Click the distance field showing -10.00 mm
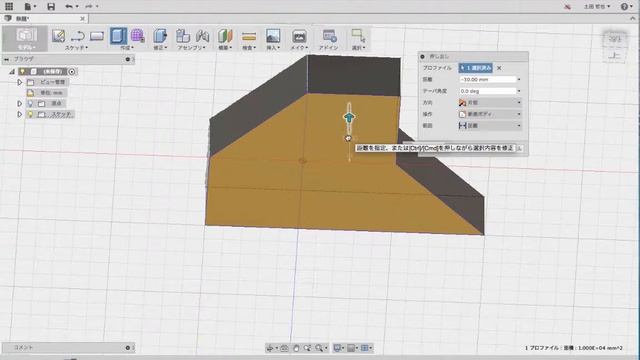Viewport: 640px width, 360px height. tap(487, 80)
